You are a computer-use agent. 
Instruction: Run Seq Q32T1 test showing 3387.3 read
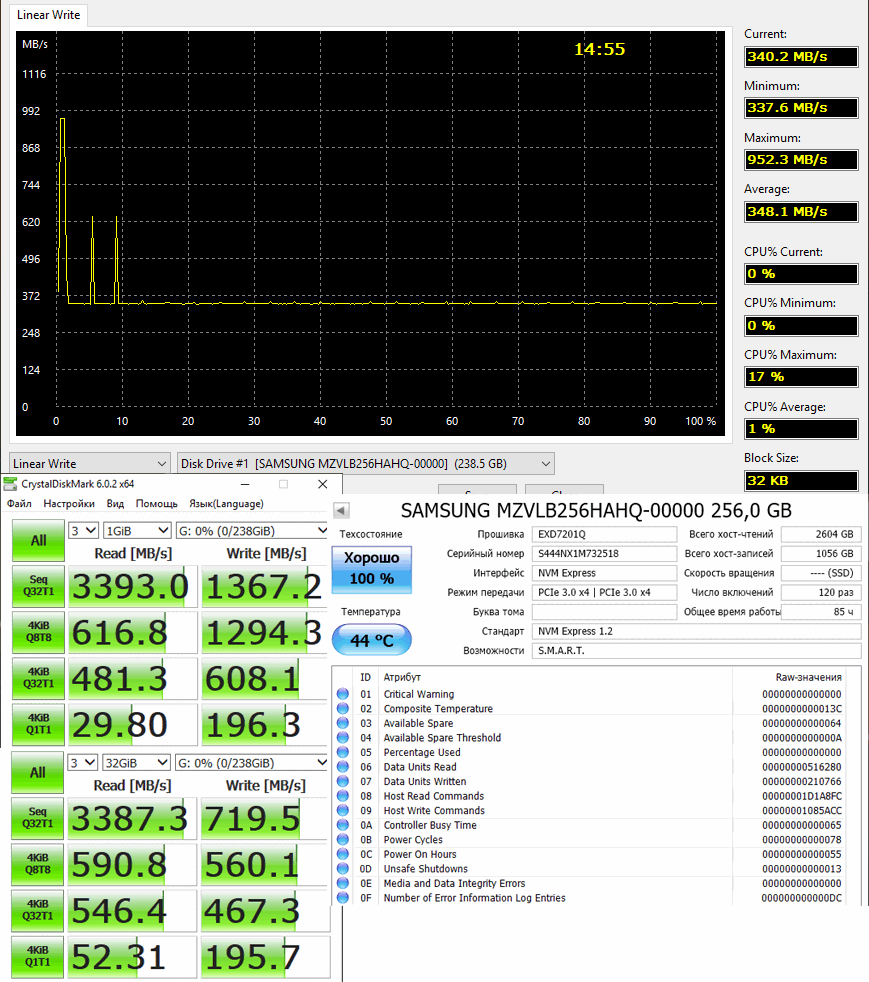pos(38,818)
